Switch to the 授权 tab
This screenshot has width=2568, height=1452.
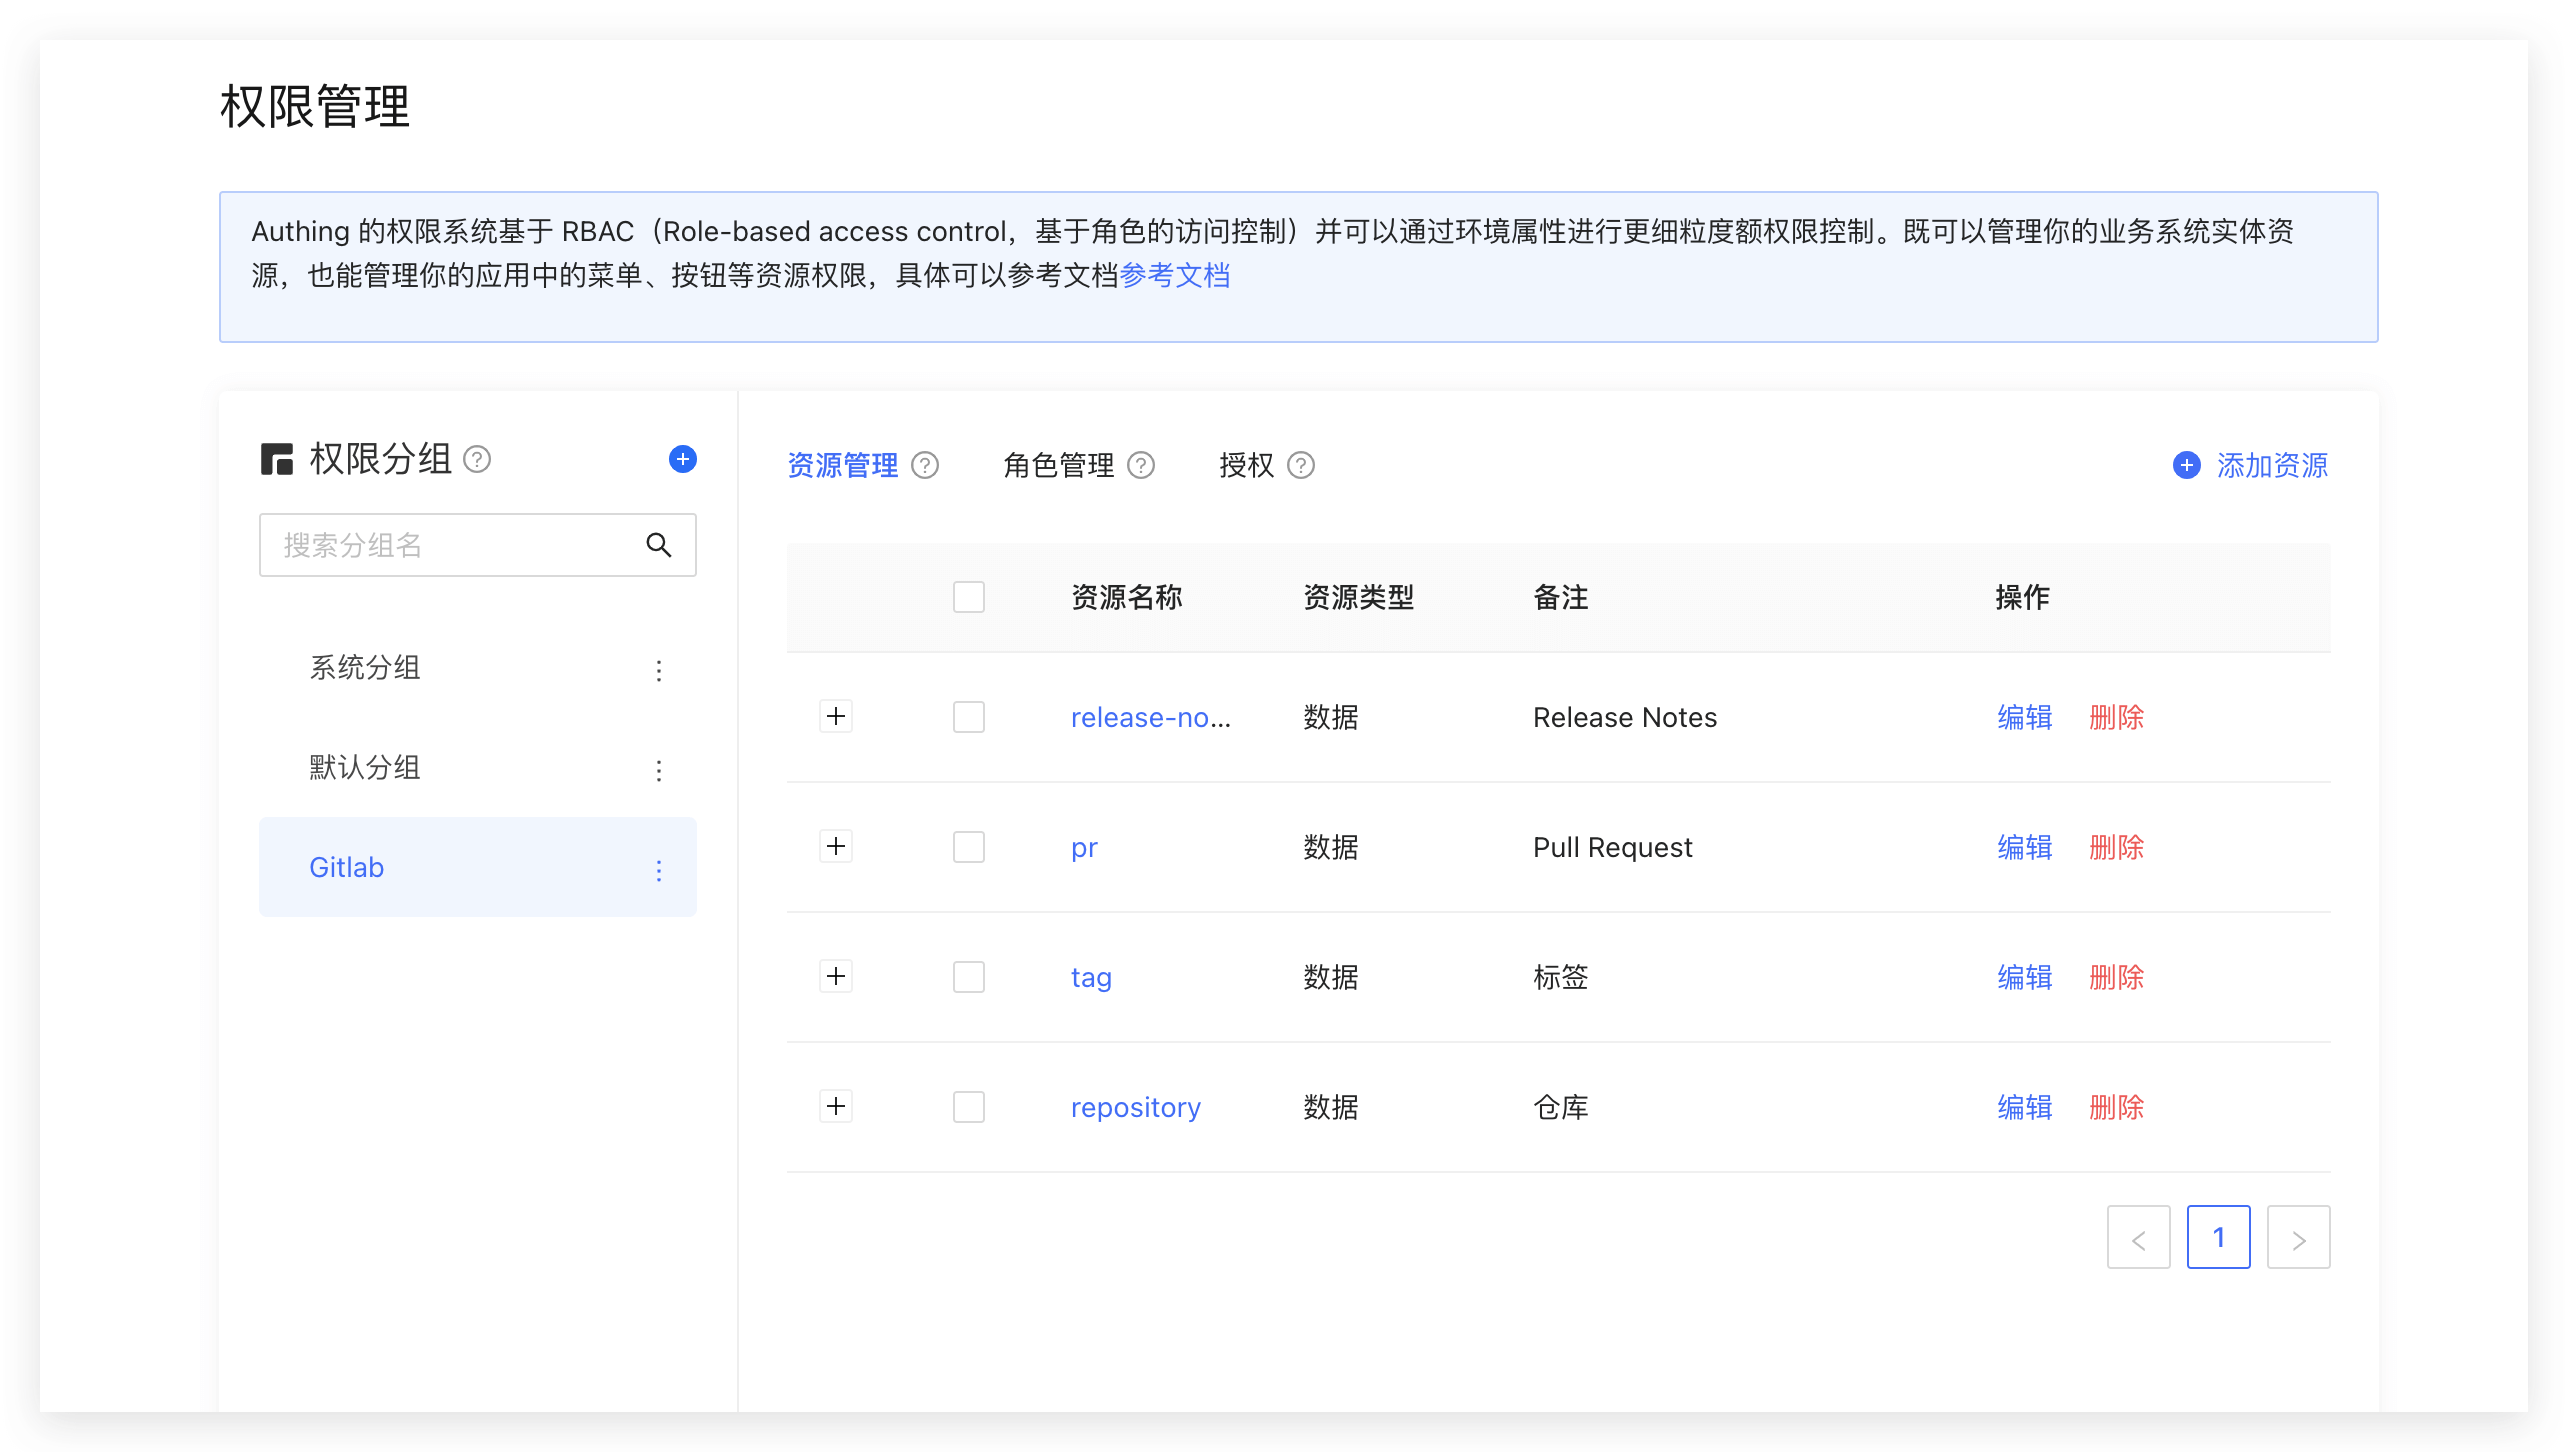(1246, 465)
